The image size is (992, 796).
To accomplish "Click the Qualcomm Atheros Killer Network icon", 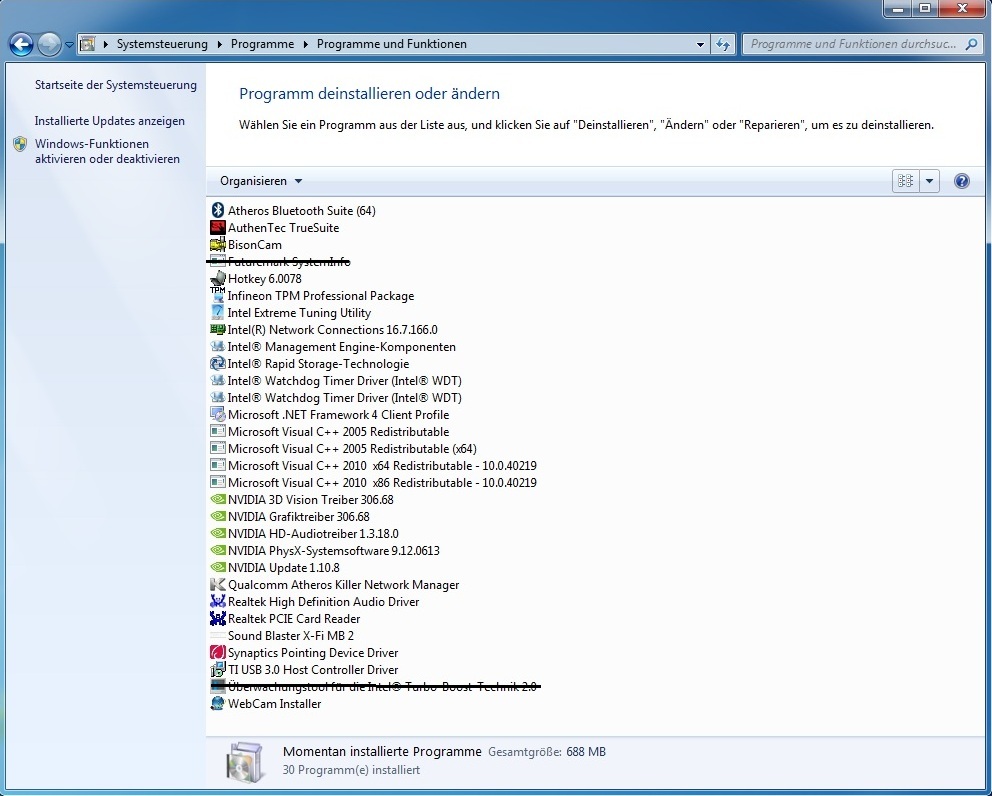I will (x=218, y=584).
